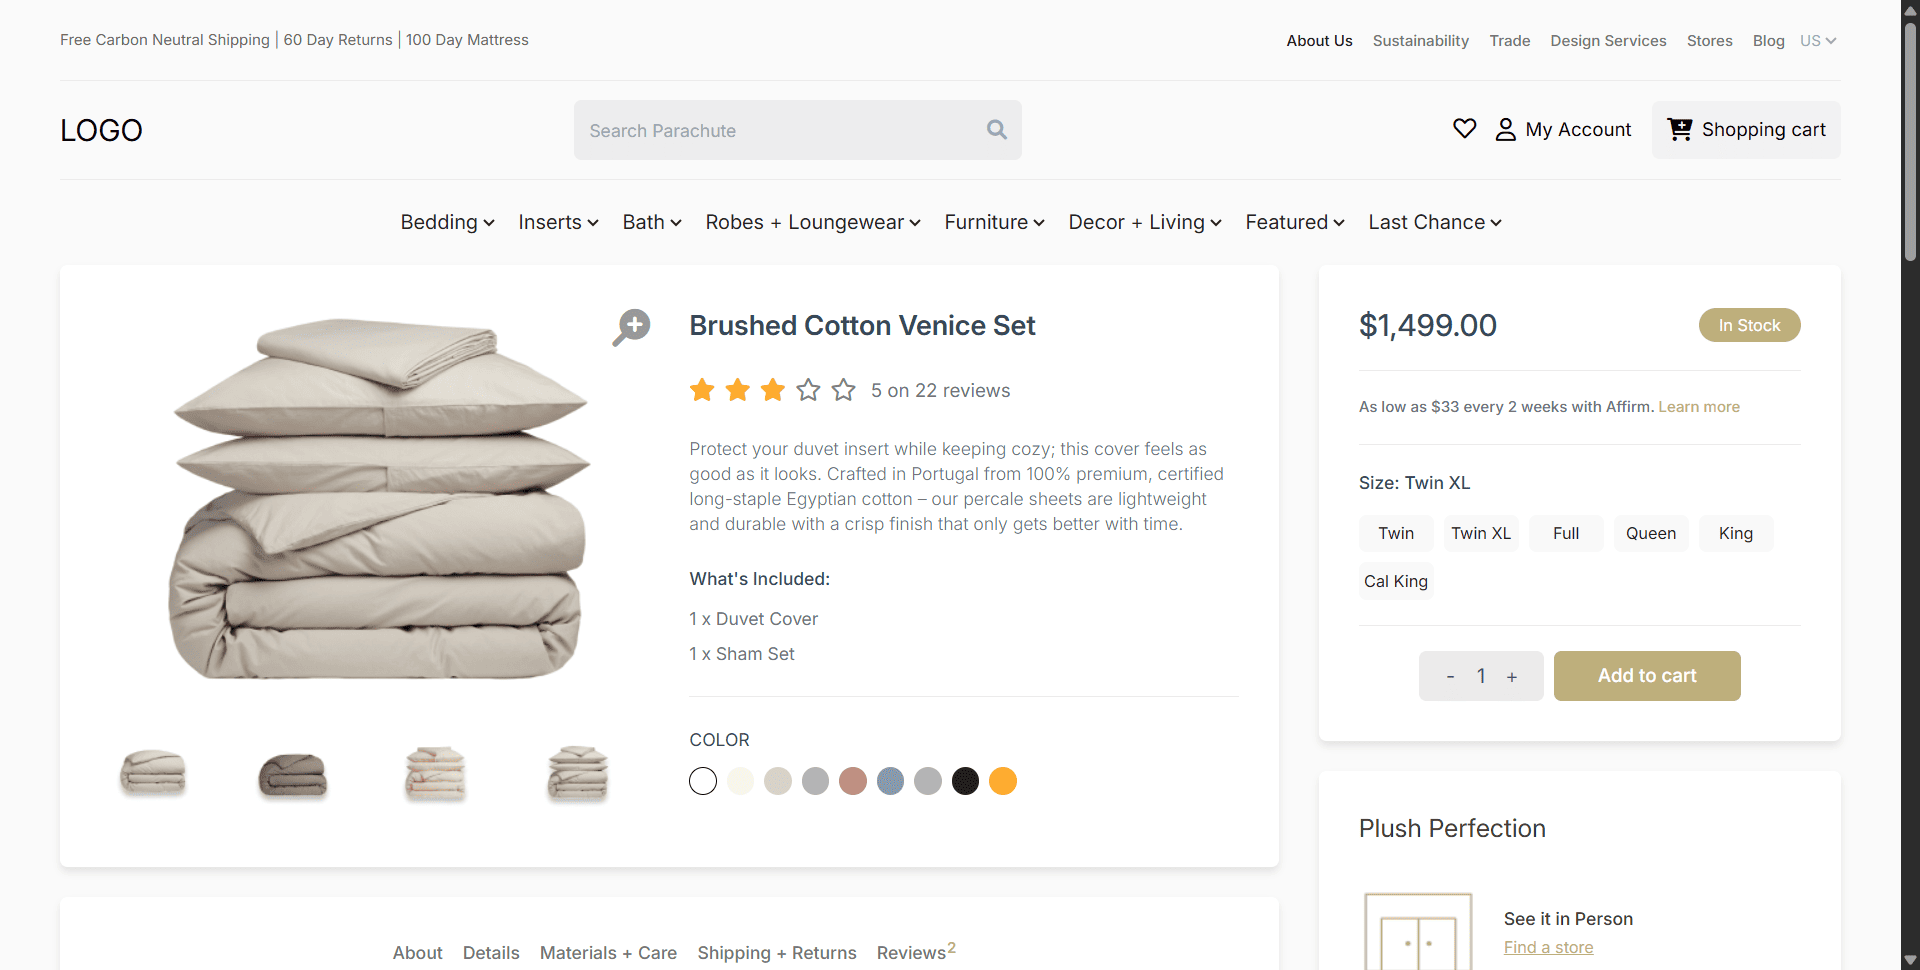
Task: Click the My Account user icon
Action: (x=1506, y=129)
